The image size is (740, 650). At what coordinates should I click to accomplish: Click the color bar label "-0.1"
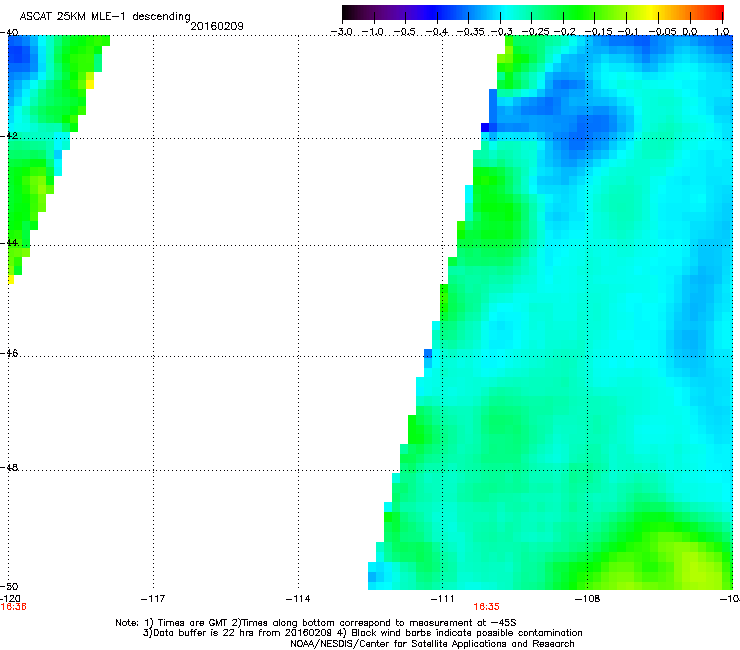(x=628, y=32)
